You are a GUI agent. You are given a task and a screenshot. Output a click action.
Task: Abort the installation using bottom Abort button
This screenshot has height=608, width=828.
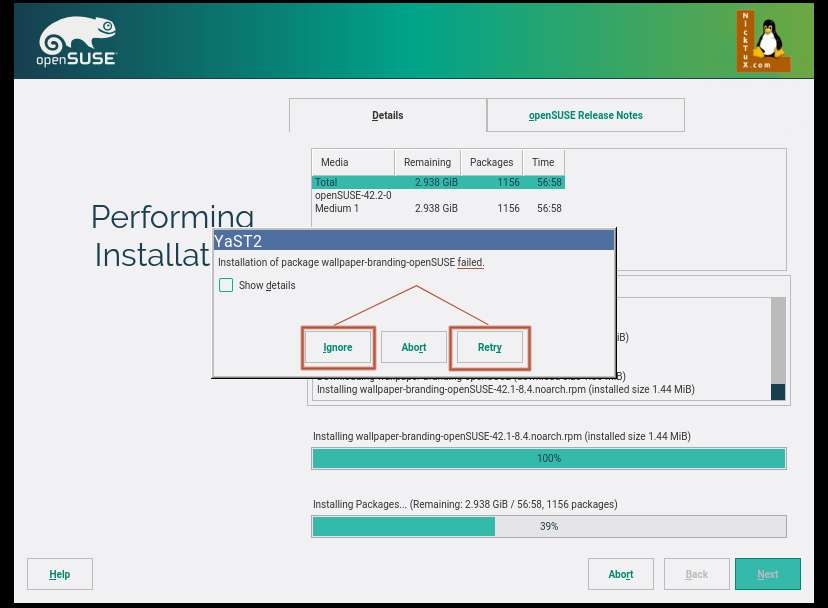point(620,574)
